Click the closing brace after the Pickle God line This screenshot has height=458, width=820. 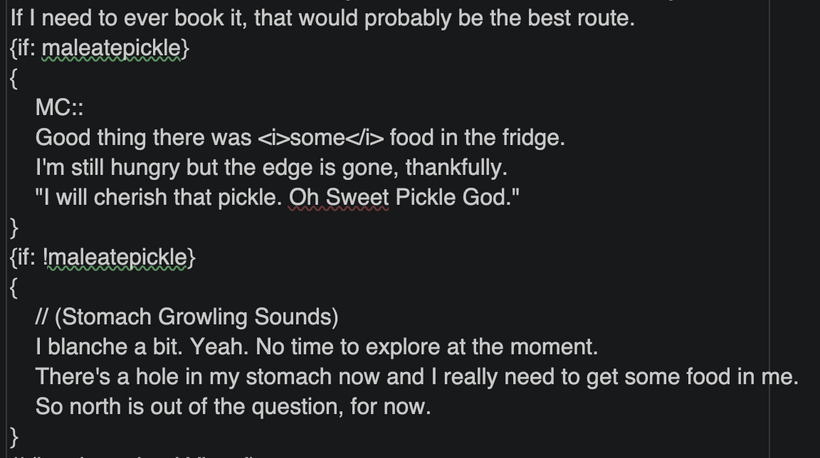(13, 227)
